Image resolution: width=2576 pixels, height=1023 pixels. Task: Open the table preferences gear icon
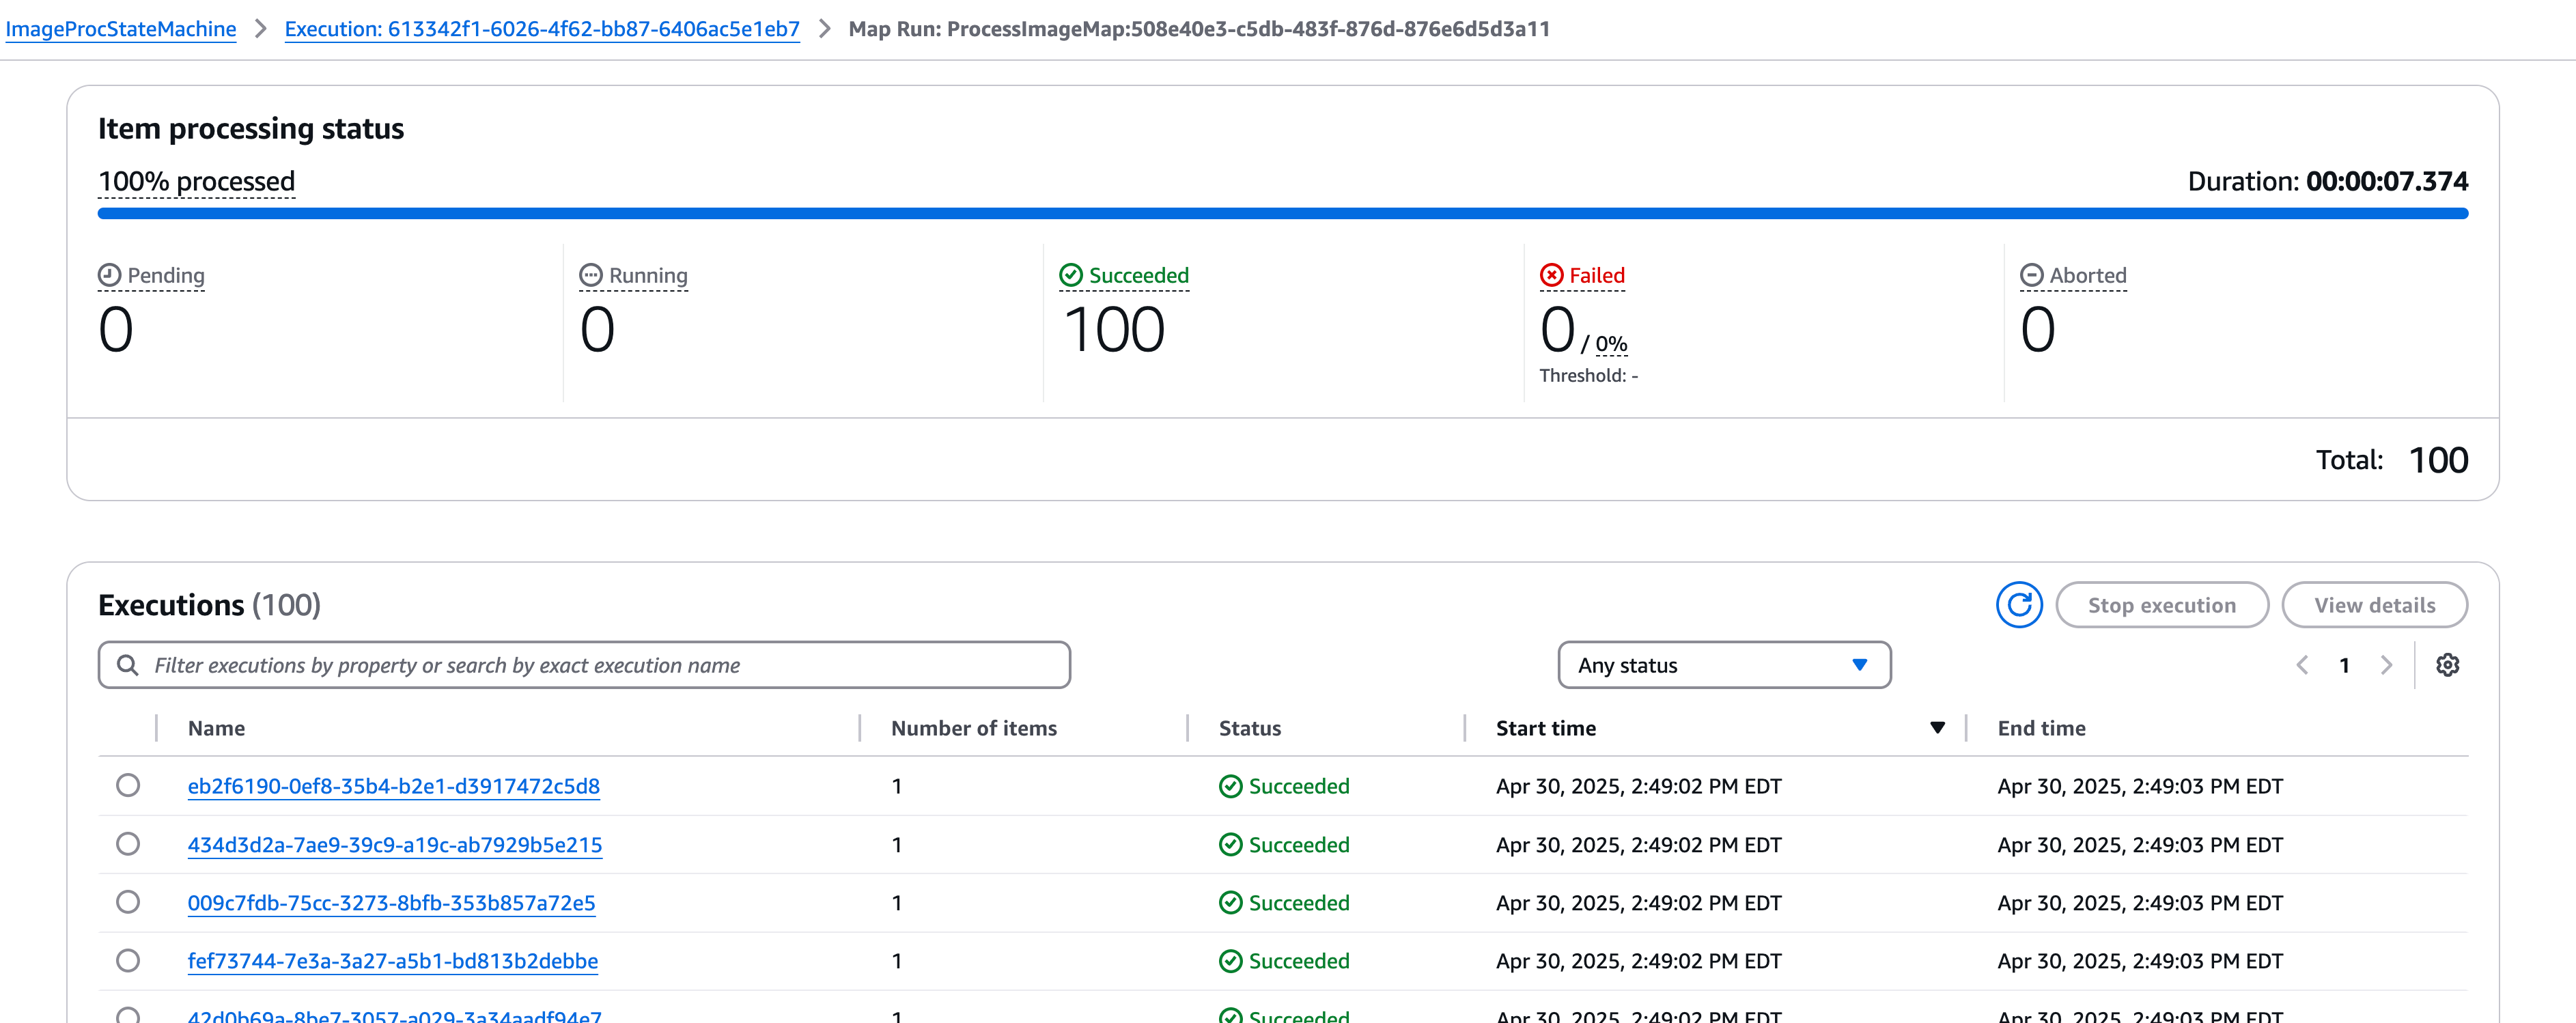point(2448,665)
